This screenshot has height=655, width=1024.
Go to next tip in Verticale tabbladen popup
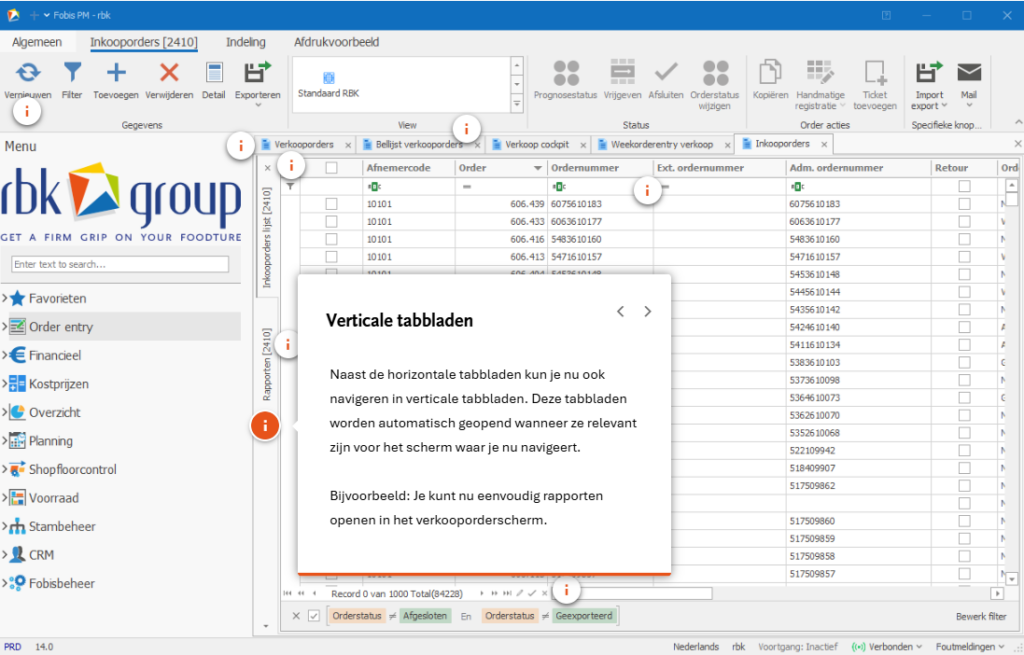point(647,312)
